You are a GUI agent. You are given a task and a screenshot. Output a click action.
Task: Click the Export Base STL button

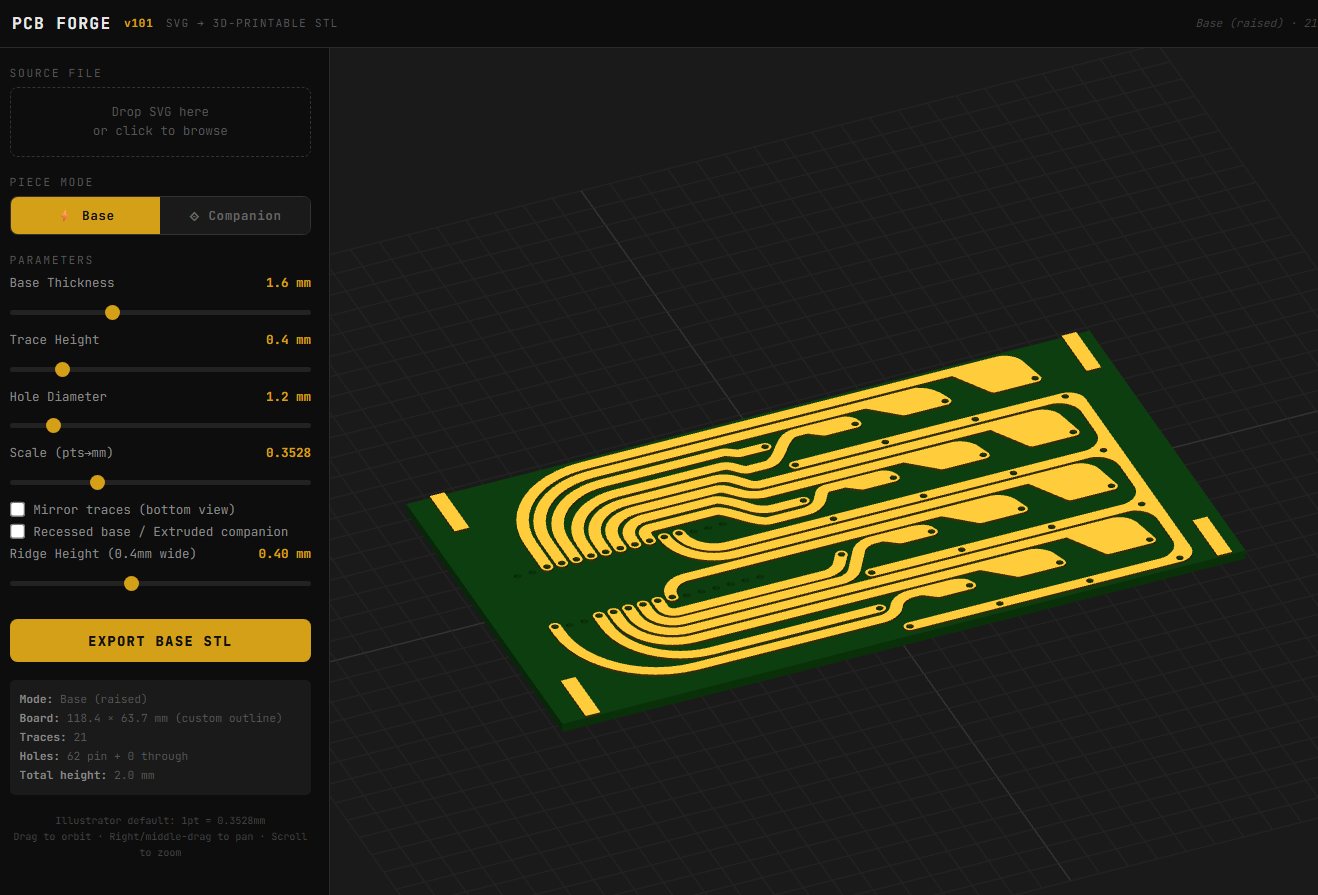(160, 641)
